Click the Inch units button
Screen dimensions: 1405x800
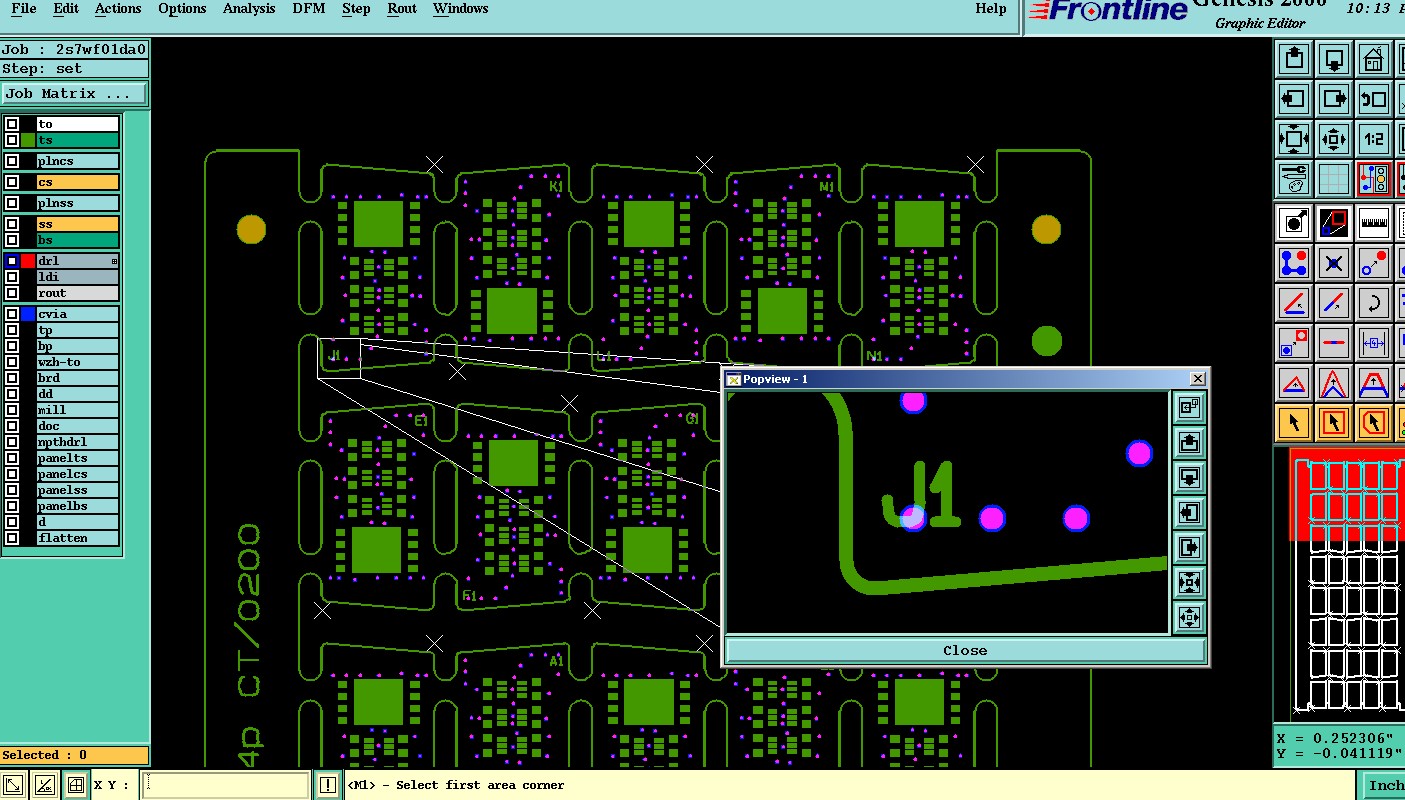click(1382, 786)
